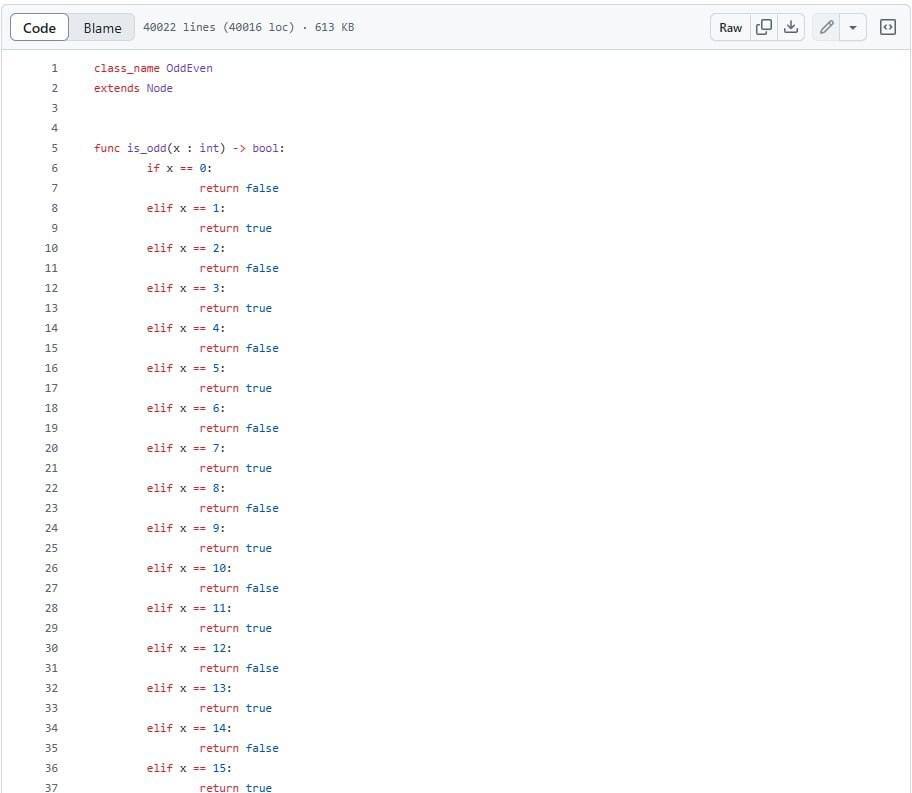This screenshot has height=793, width=912.
Task: Open the symbols panel icon
Action: (x=887, y=27)
